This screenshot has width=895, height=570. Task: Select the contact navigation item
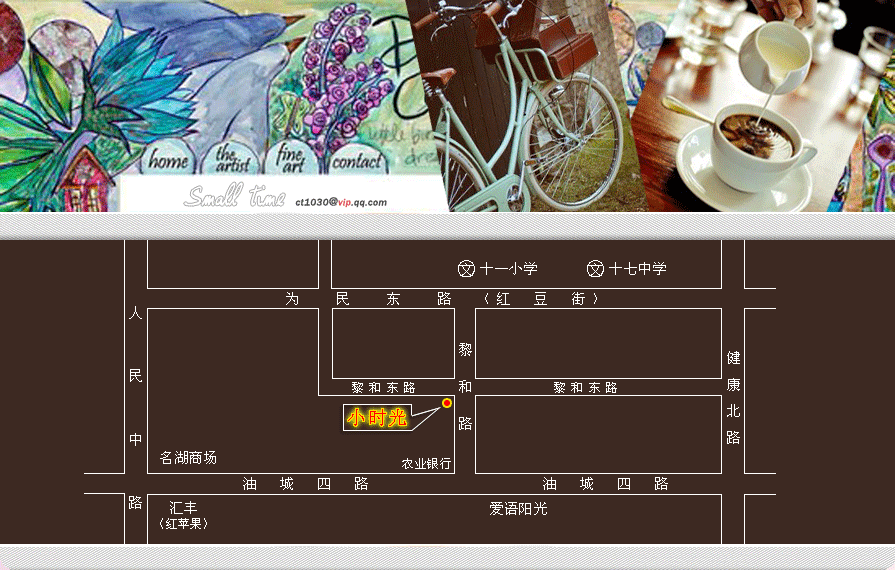pyautogui.click(x=356, y=161)
